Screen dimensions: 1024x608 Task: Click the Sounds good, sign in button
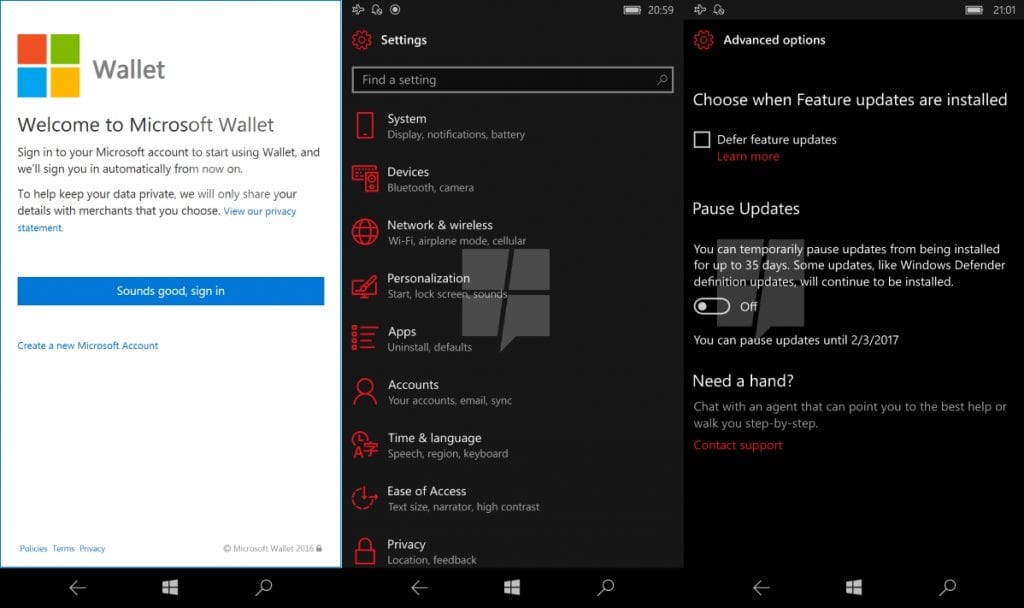coord(171,291)
